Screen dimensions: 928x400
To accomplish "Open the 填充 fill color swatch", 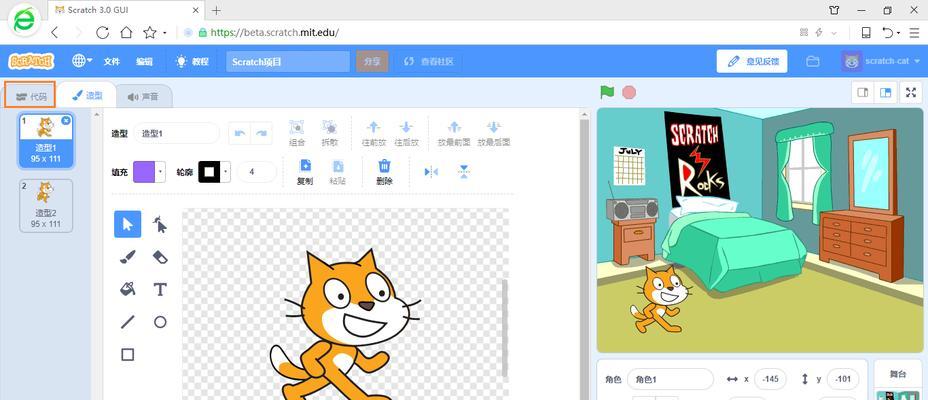I will (x=149, y=172).
